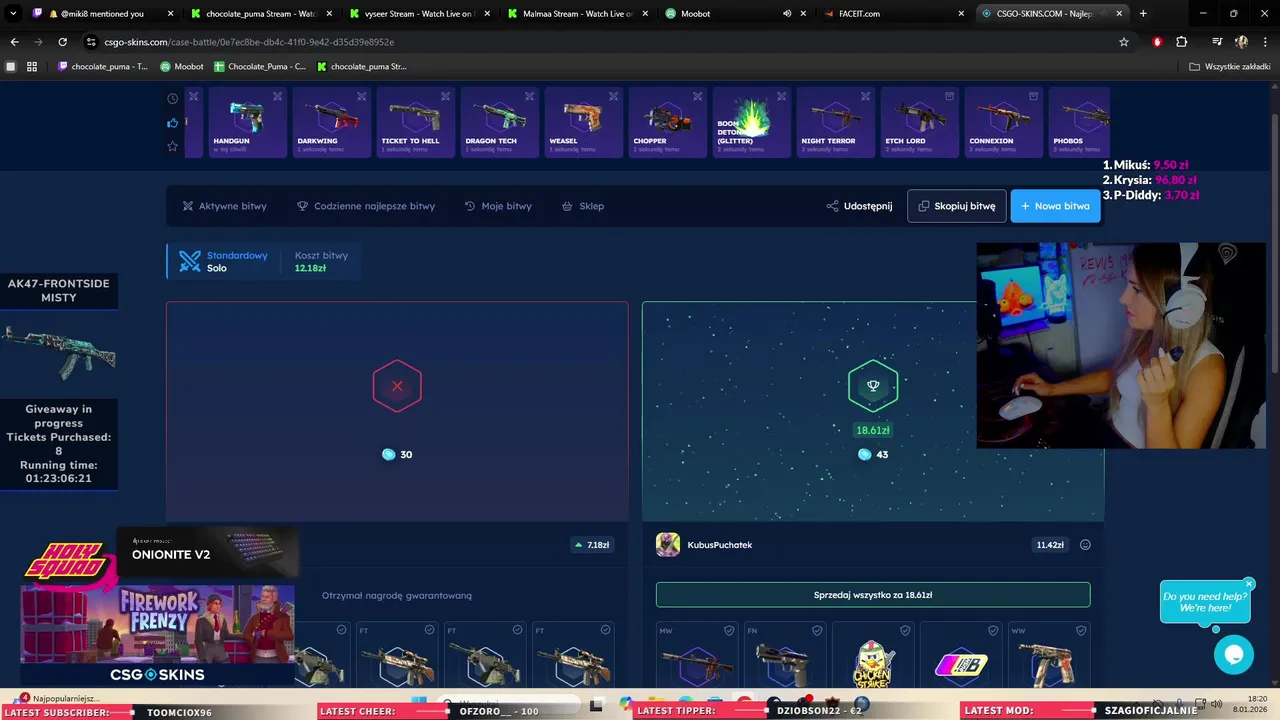Screen dimensions: 1280x720
Task: Click Skopiuj bitwę button
Action: coord(957,206)
